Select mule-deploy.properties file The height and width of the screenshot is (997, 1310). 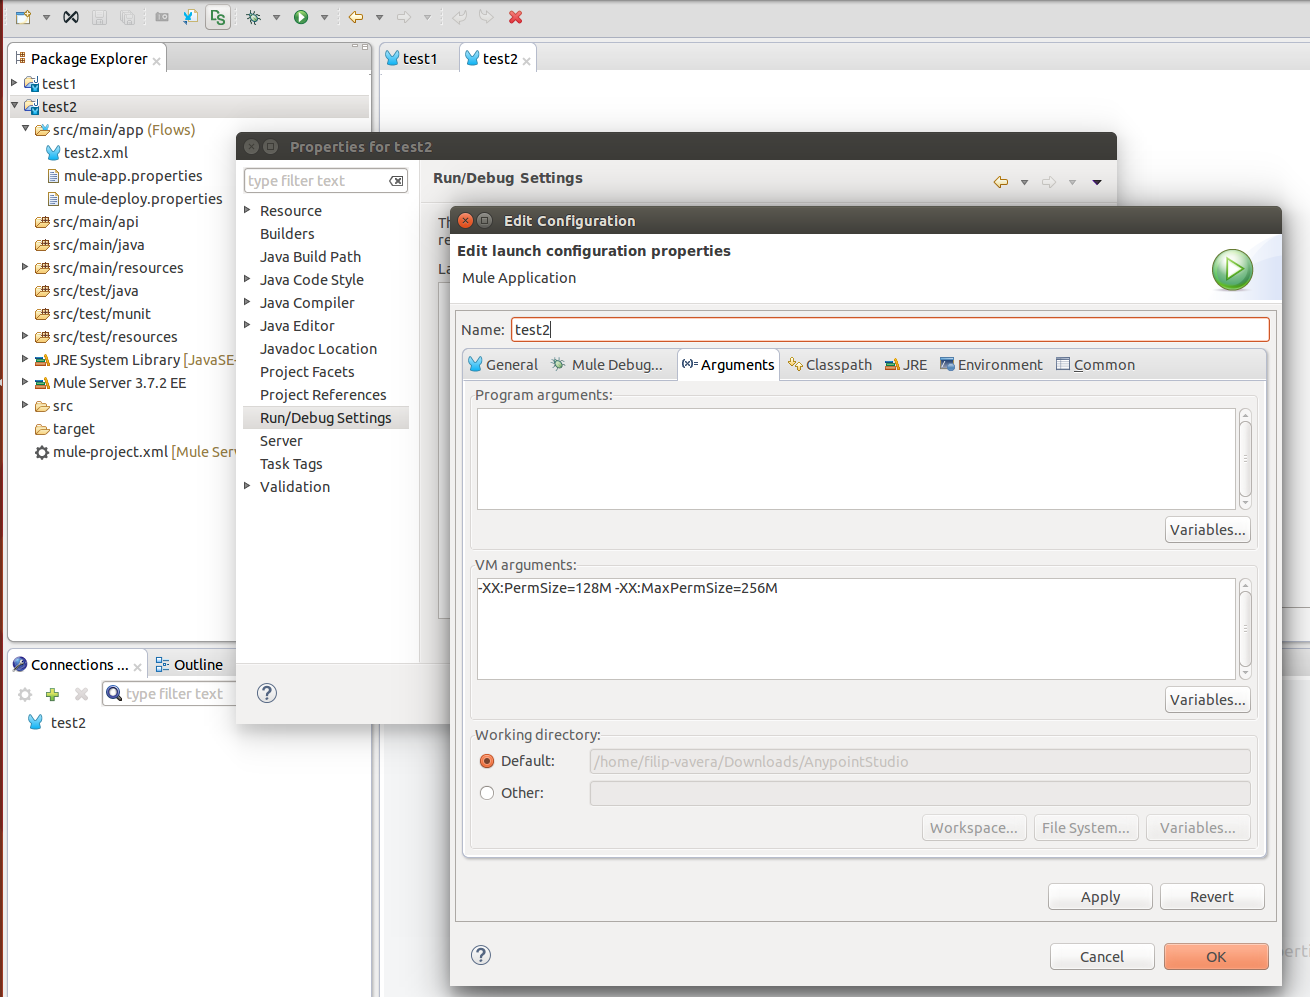pos(134,199)
